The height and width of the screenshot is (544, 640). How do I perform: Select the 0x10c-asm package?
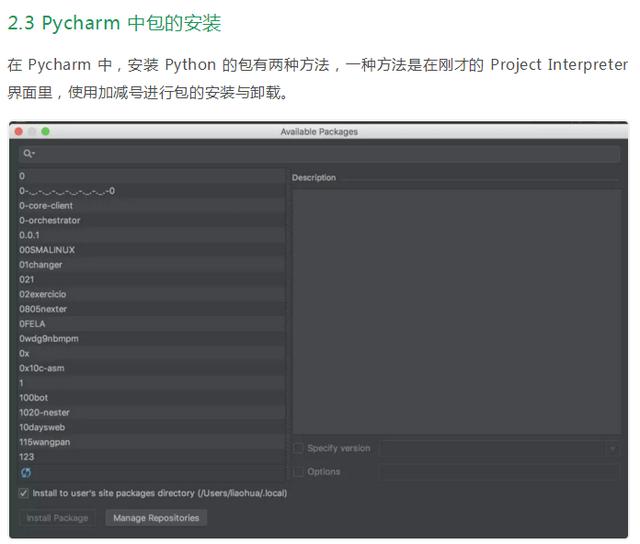click(152, 368)
